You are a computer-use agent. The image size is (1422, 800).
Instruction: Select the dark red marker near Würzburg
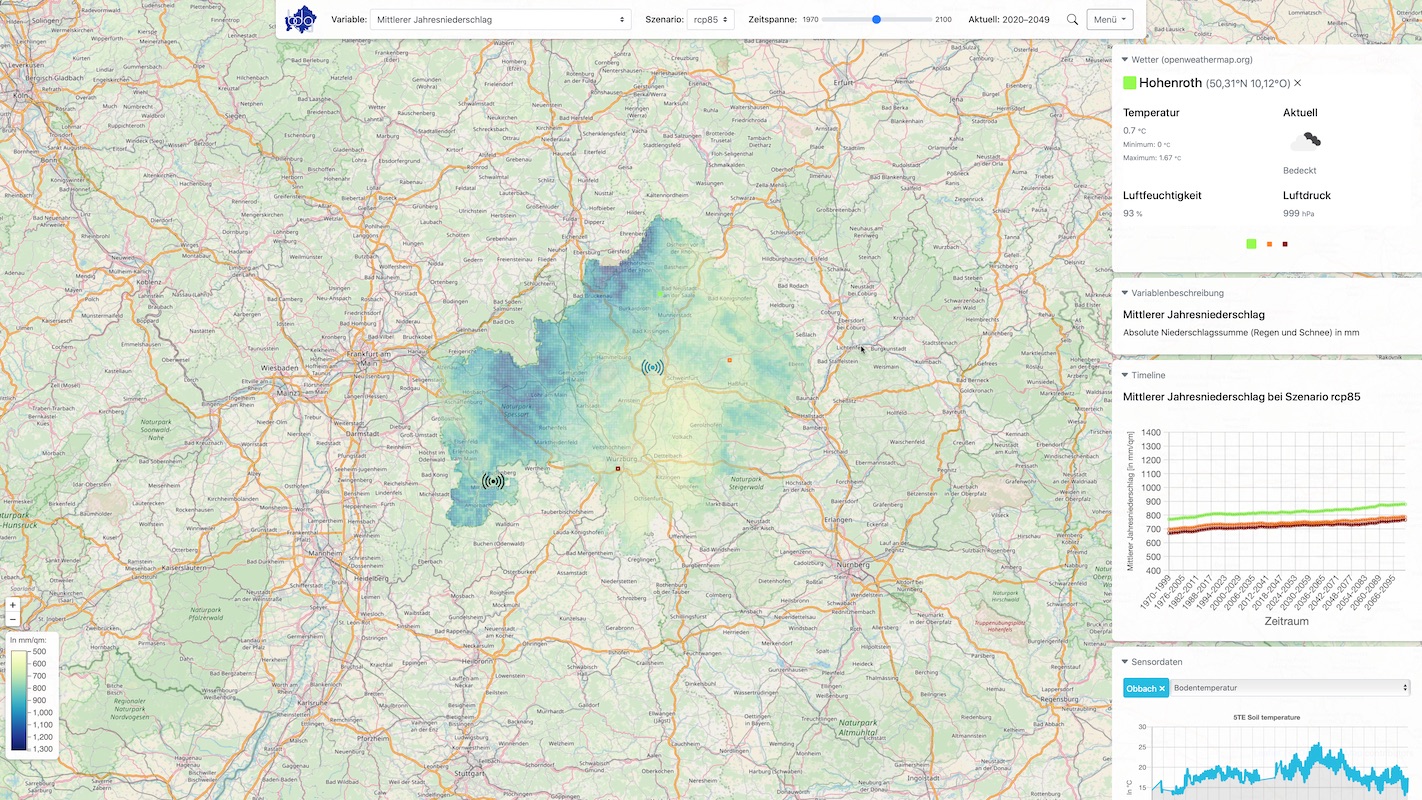[618, 468]
